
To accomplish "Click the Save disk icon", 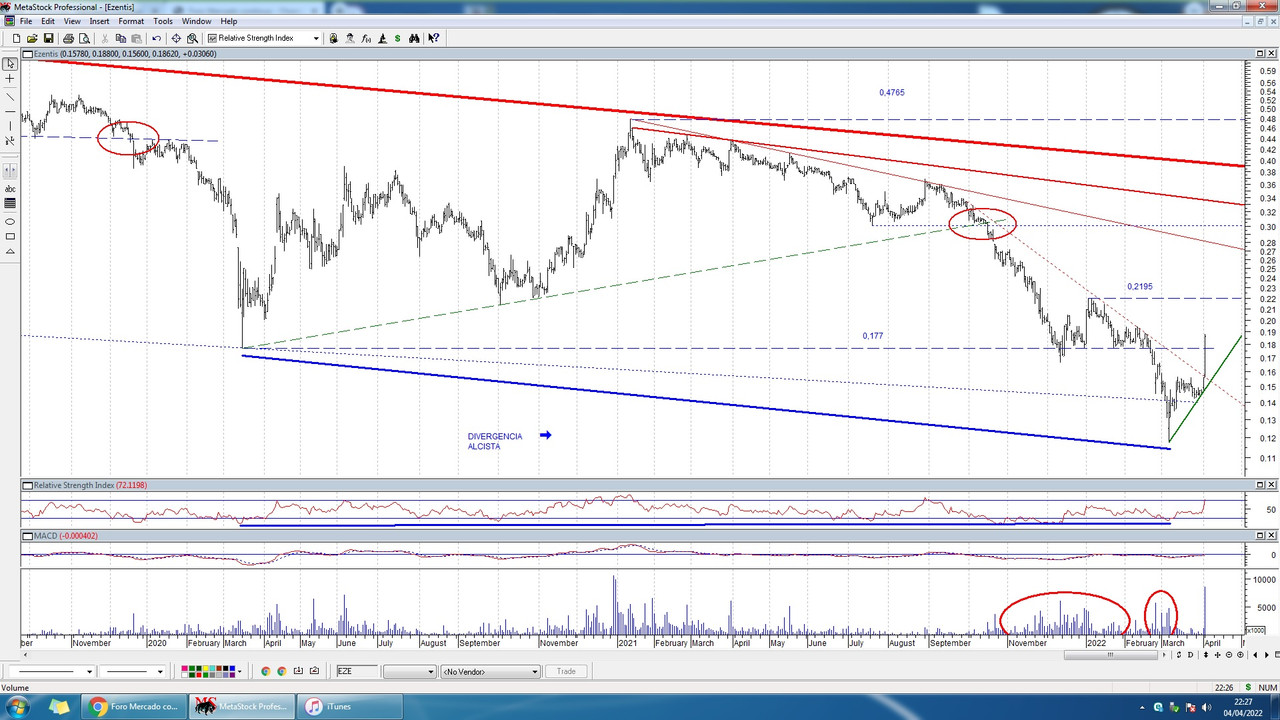I will click(x=48, y=38).
